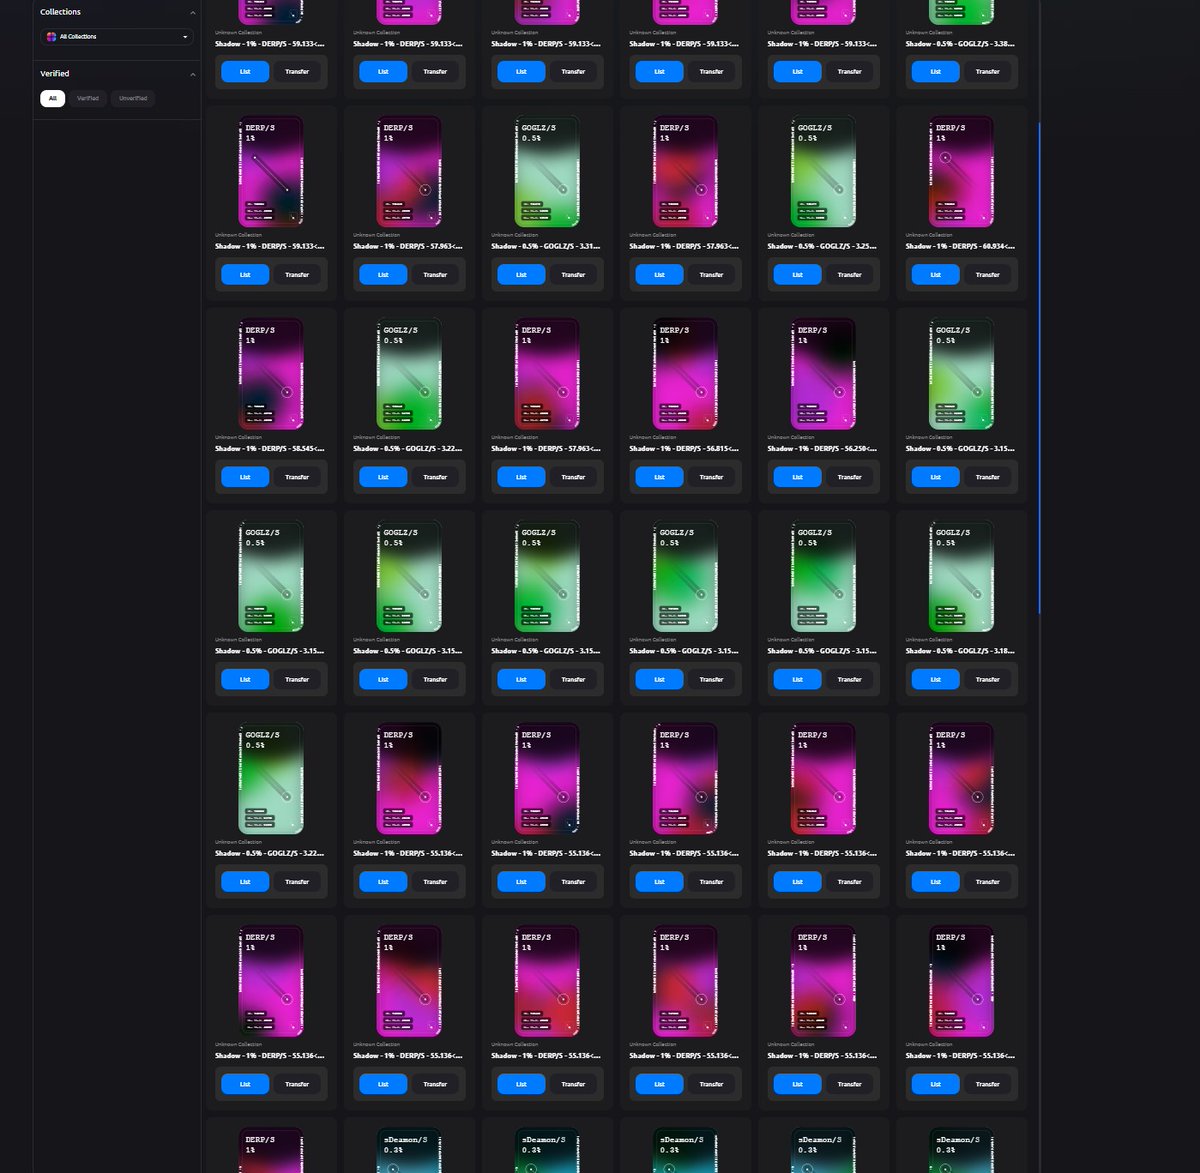Open the DERP/S 58.545 card artwork

pos(271,374)
